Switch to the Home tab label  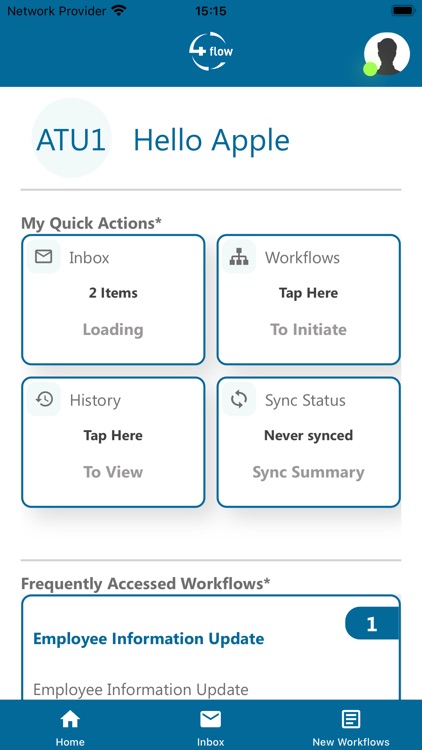70,742
